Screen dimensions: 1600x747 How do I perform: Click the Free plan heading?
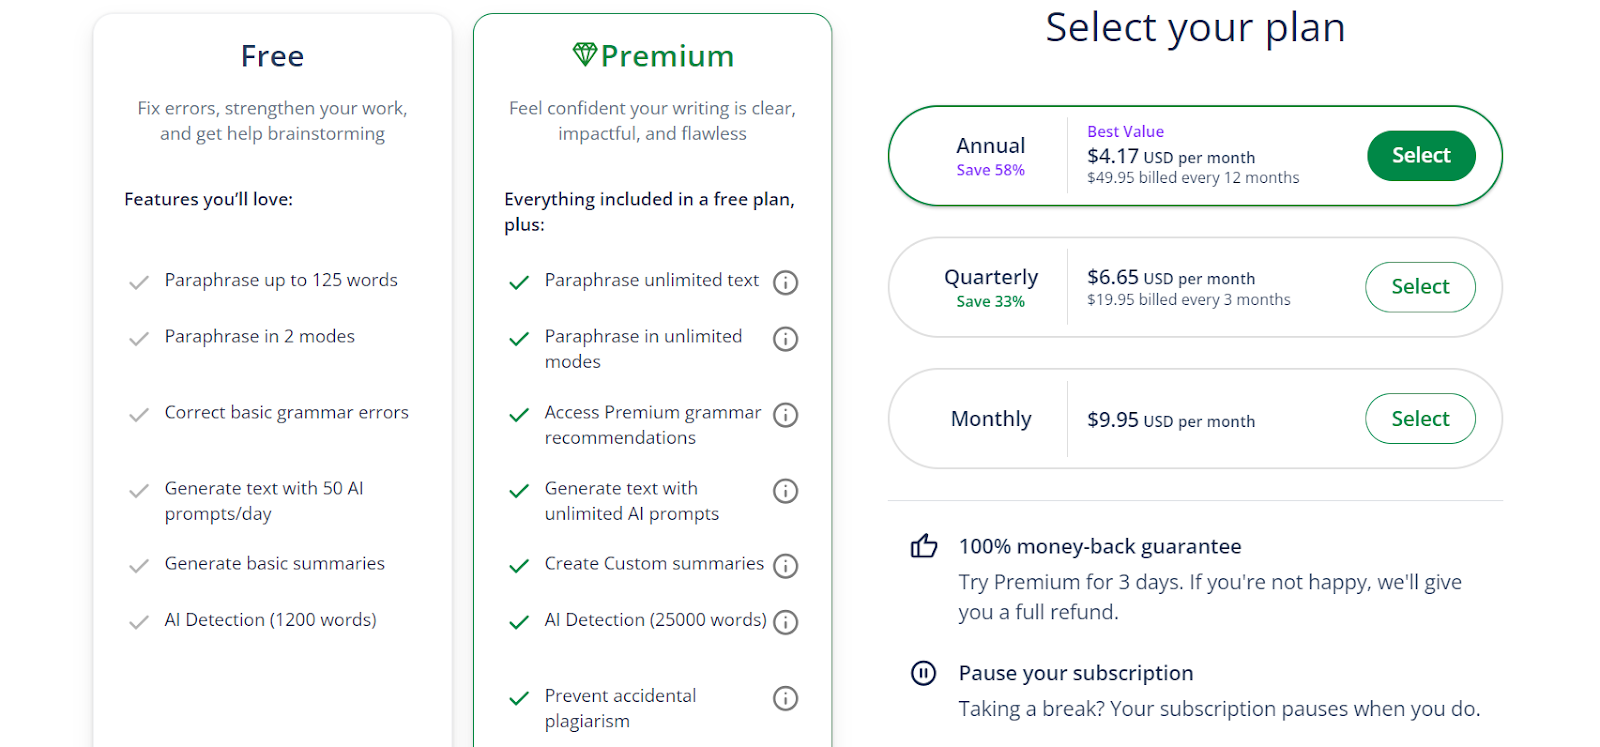pos(272,56)
